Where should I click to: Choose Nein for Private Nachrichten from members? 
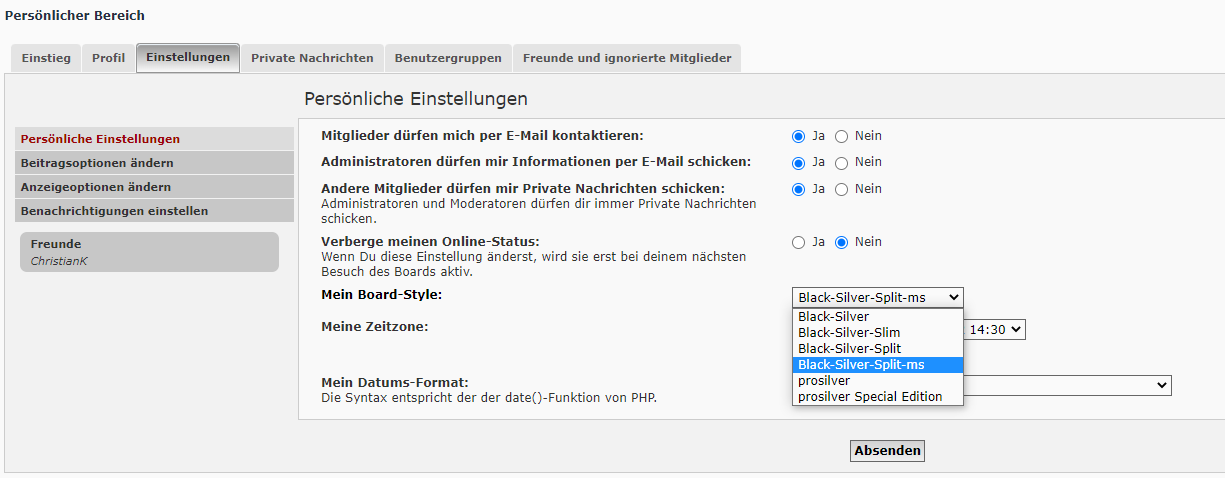point(841,189)
